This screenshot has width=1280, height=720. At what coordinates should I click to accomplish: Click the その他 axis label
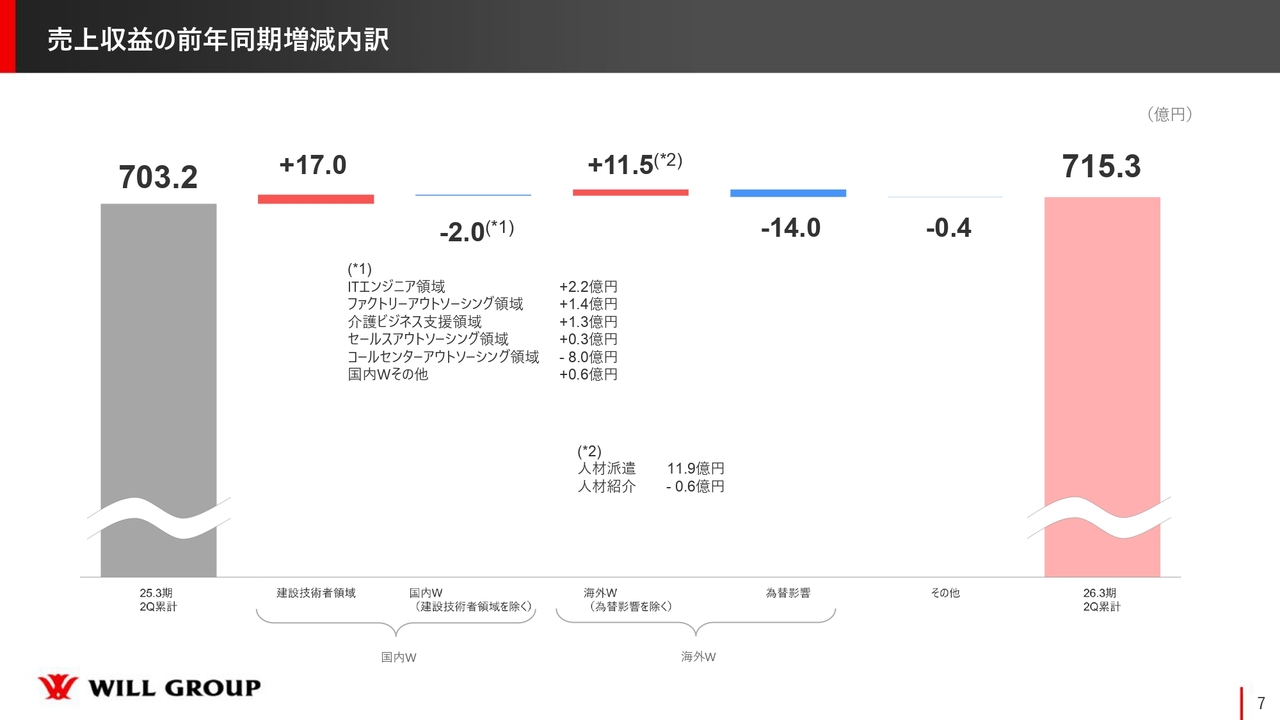945,593
